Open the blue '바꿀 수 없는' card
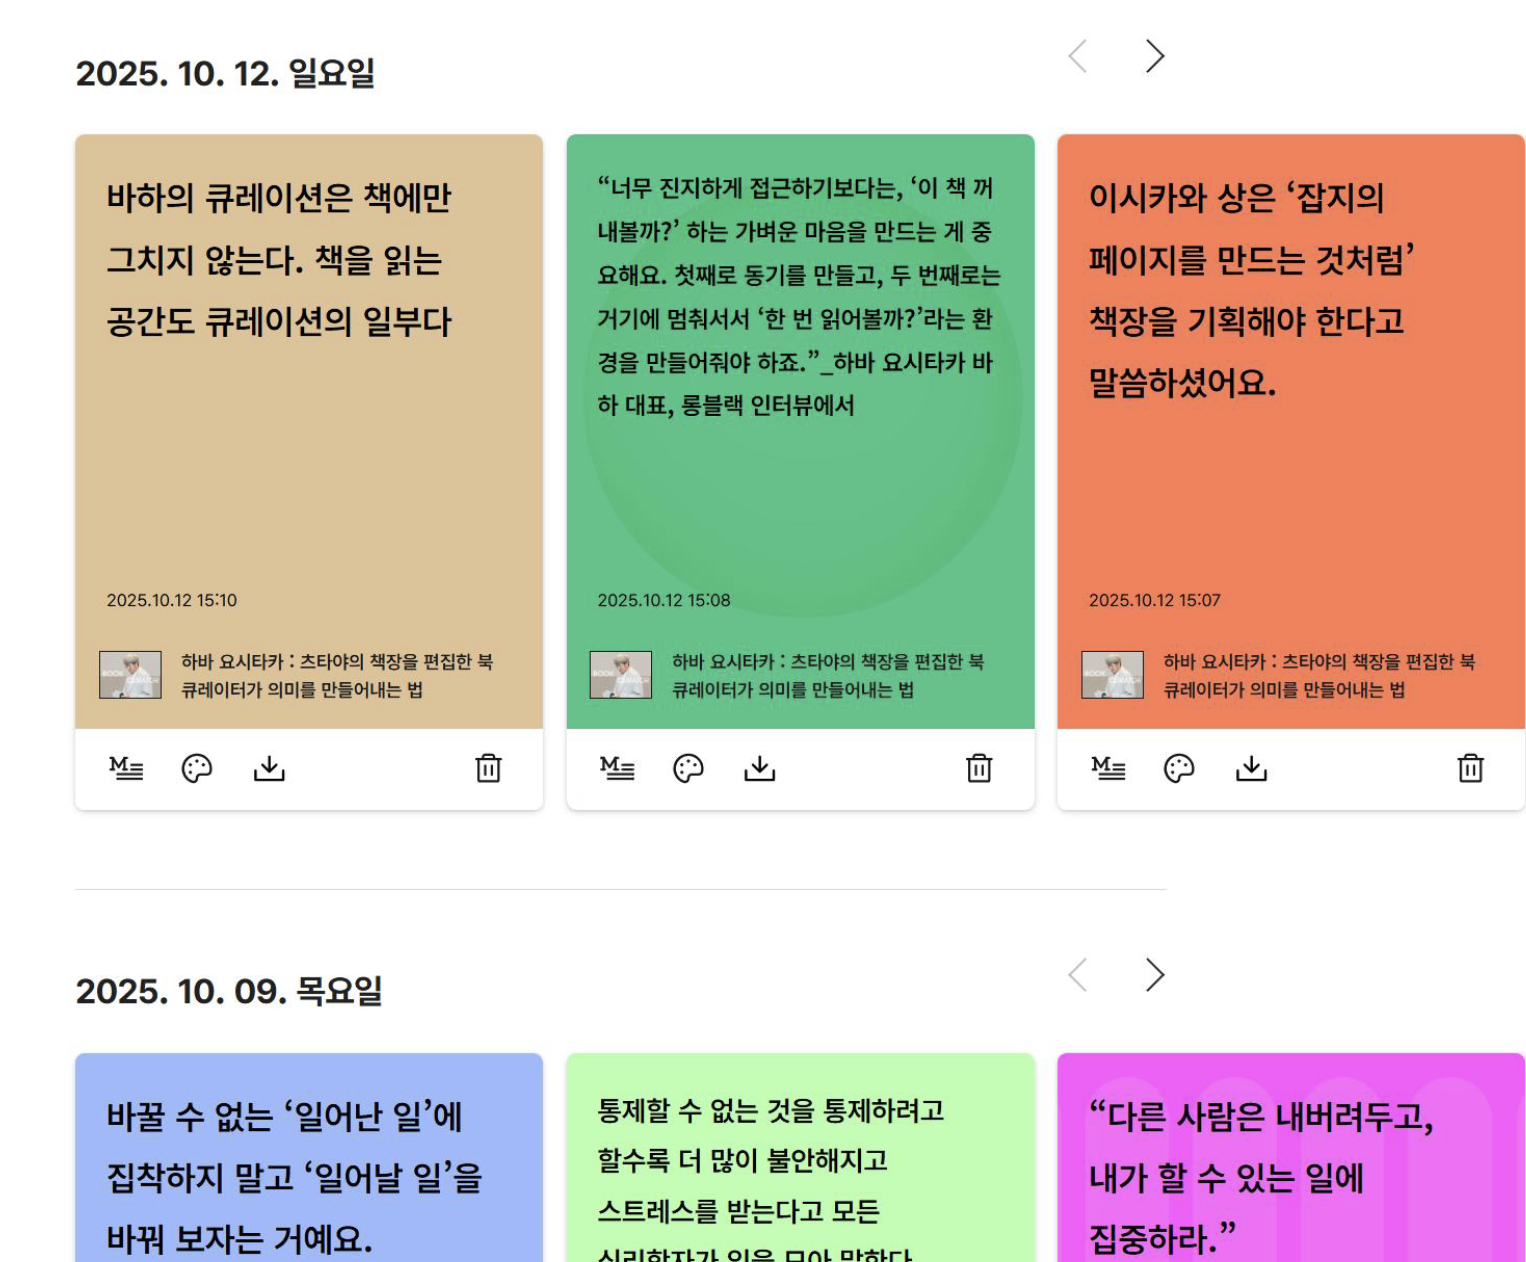 coord(309,1158)
